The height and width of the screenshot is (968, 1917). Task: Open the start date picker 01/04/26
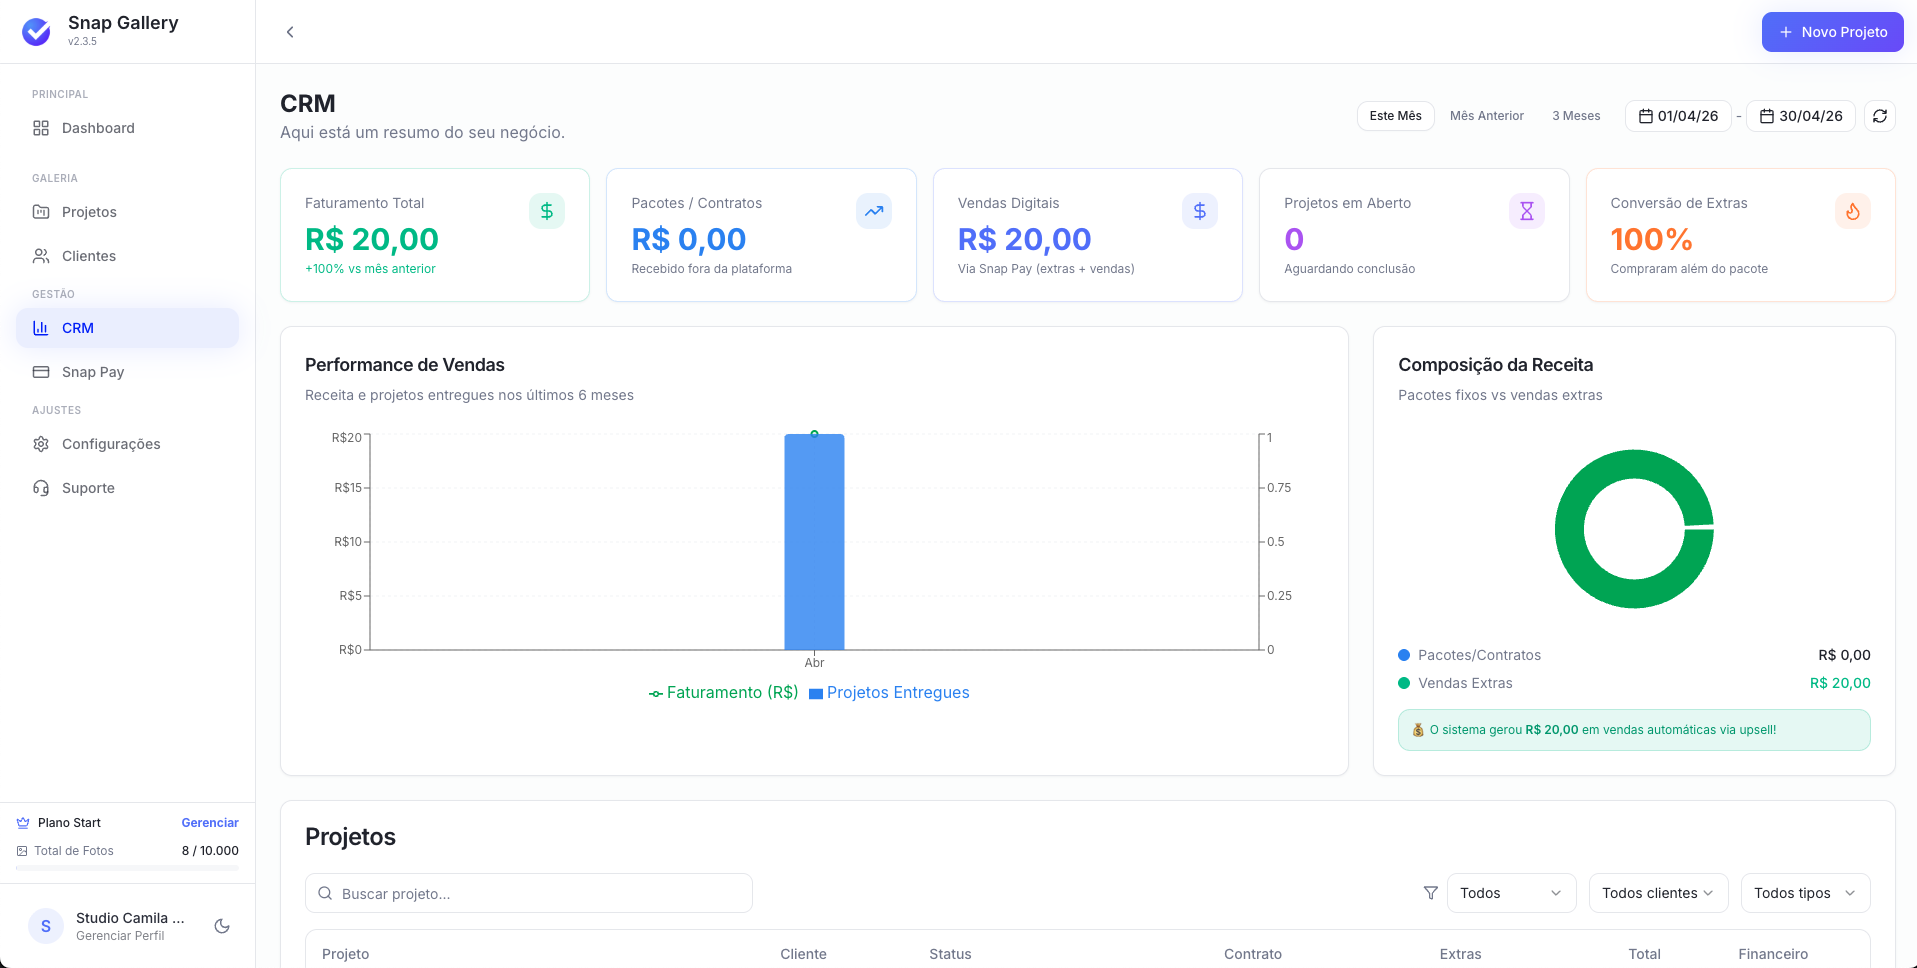[1678, 116]
